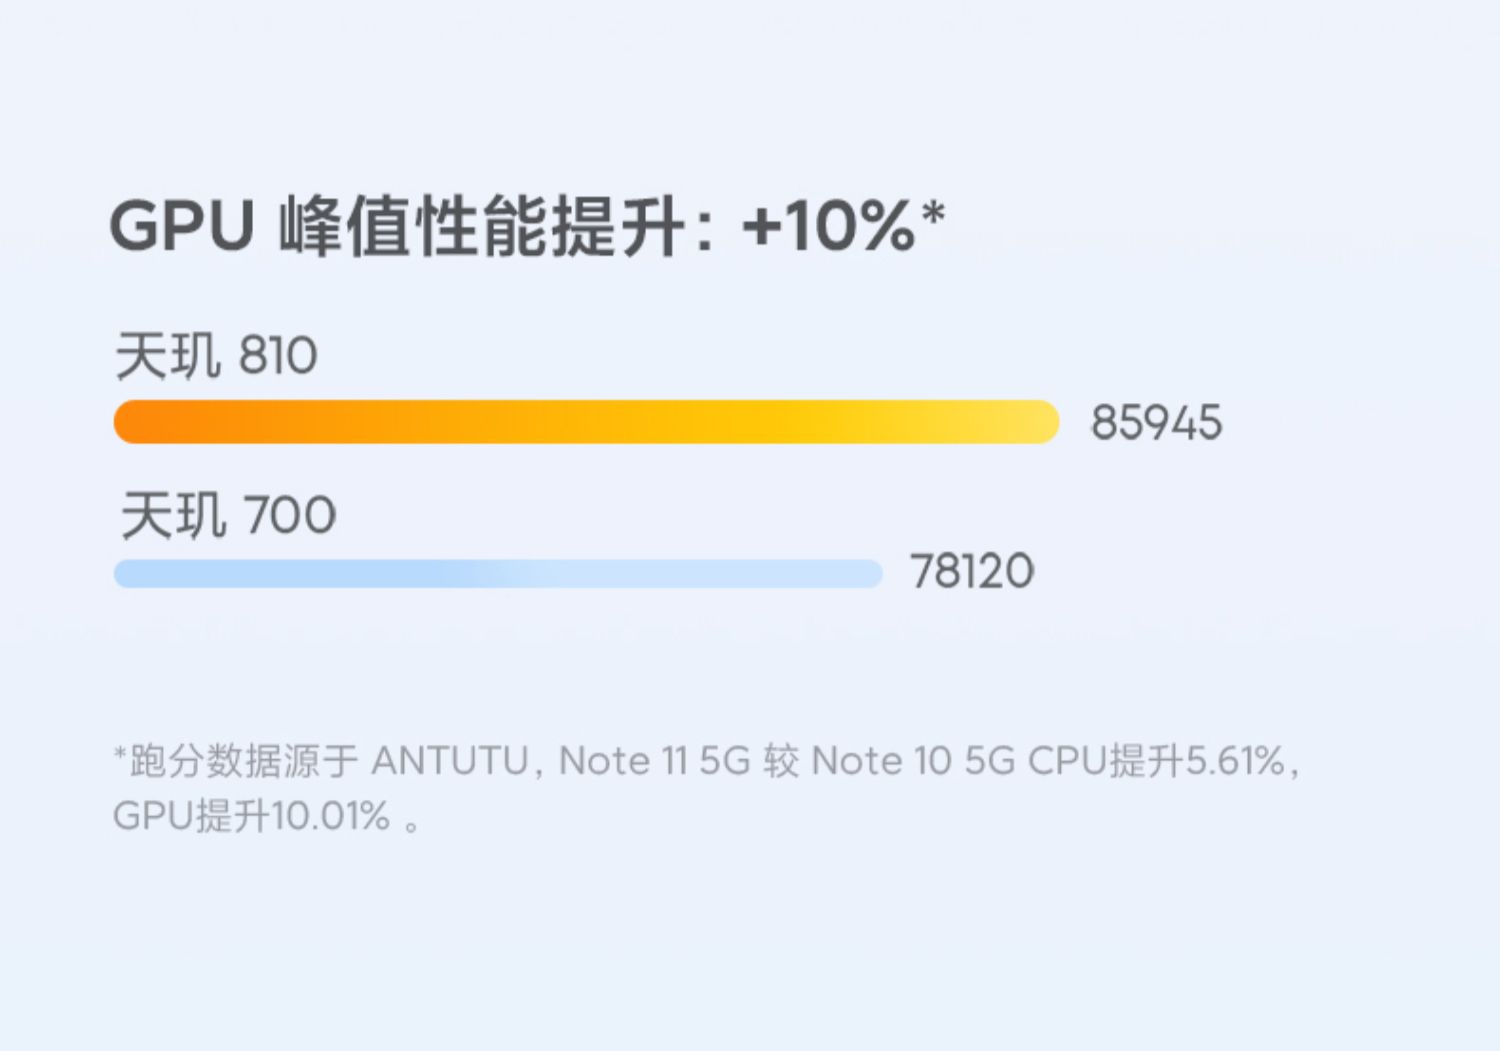Click 峰值性能提升 in the heading
The image size is (1500, 1051).
pos(482,226)
